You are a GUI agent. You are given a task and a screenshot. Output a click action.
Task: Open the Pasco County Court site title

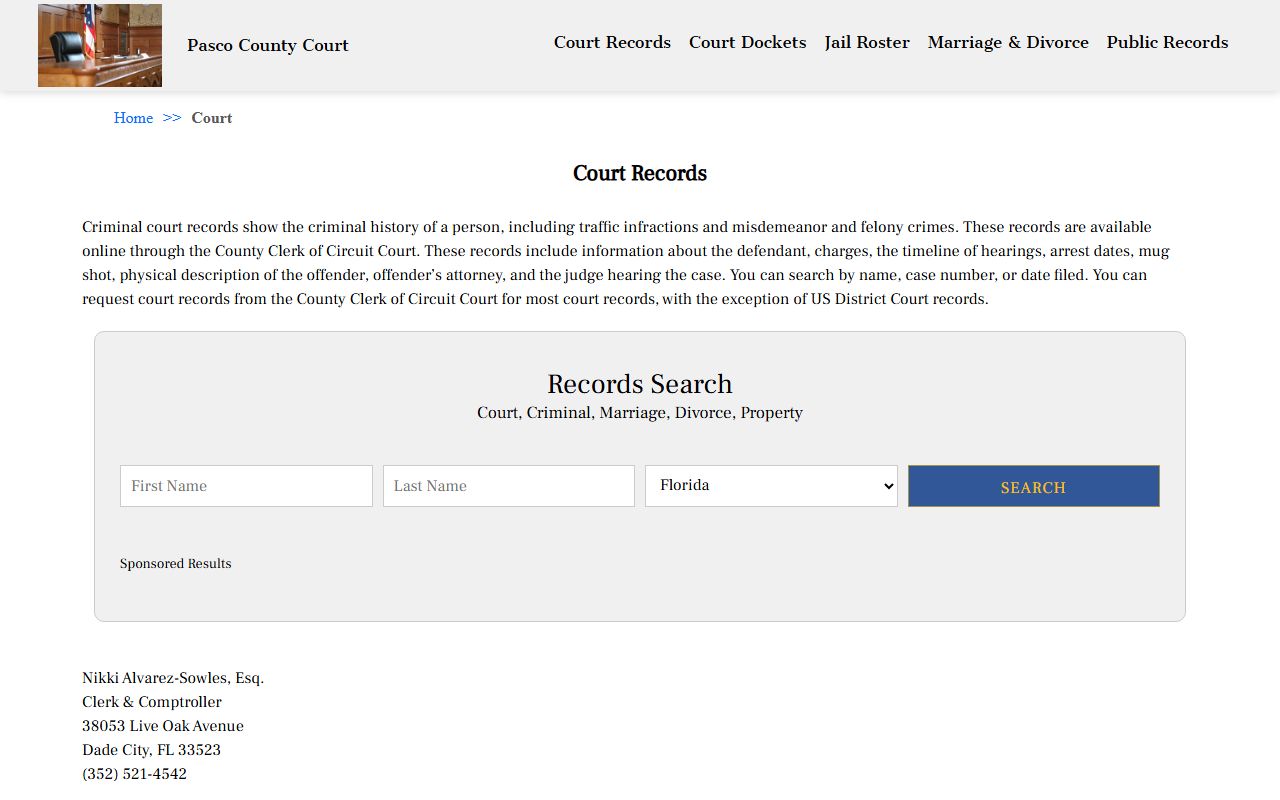[268, 45]
